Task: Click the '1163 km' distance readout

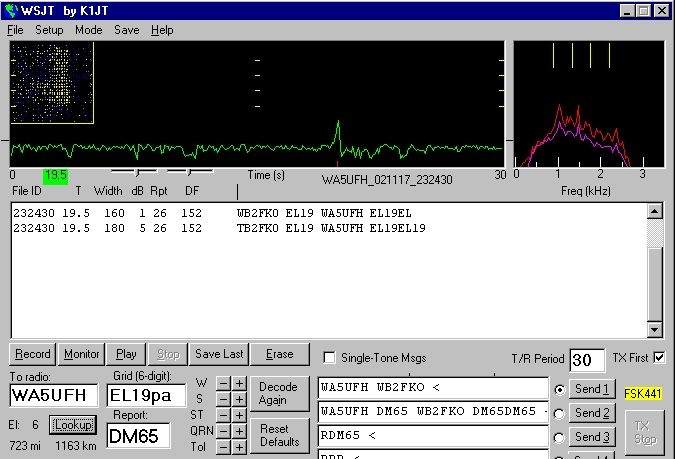Action: click(x=76, y=446)
